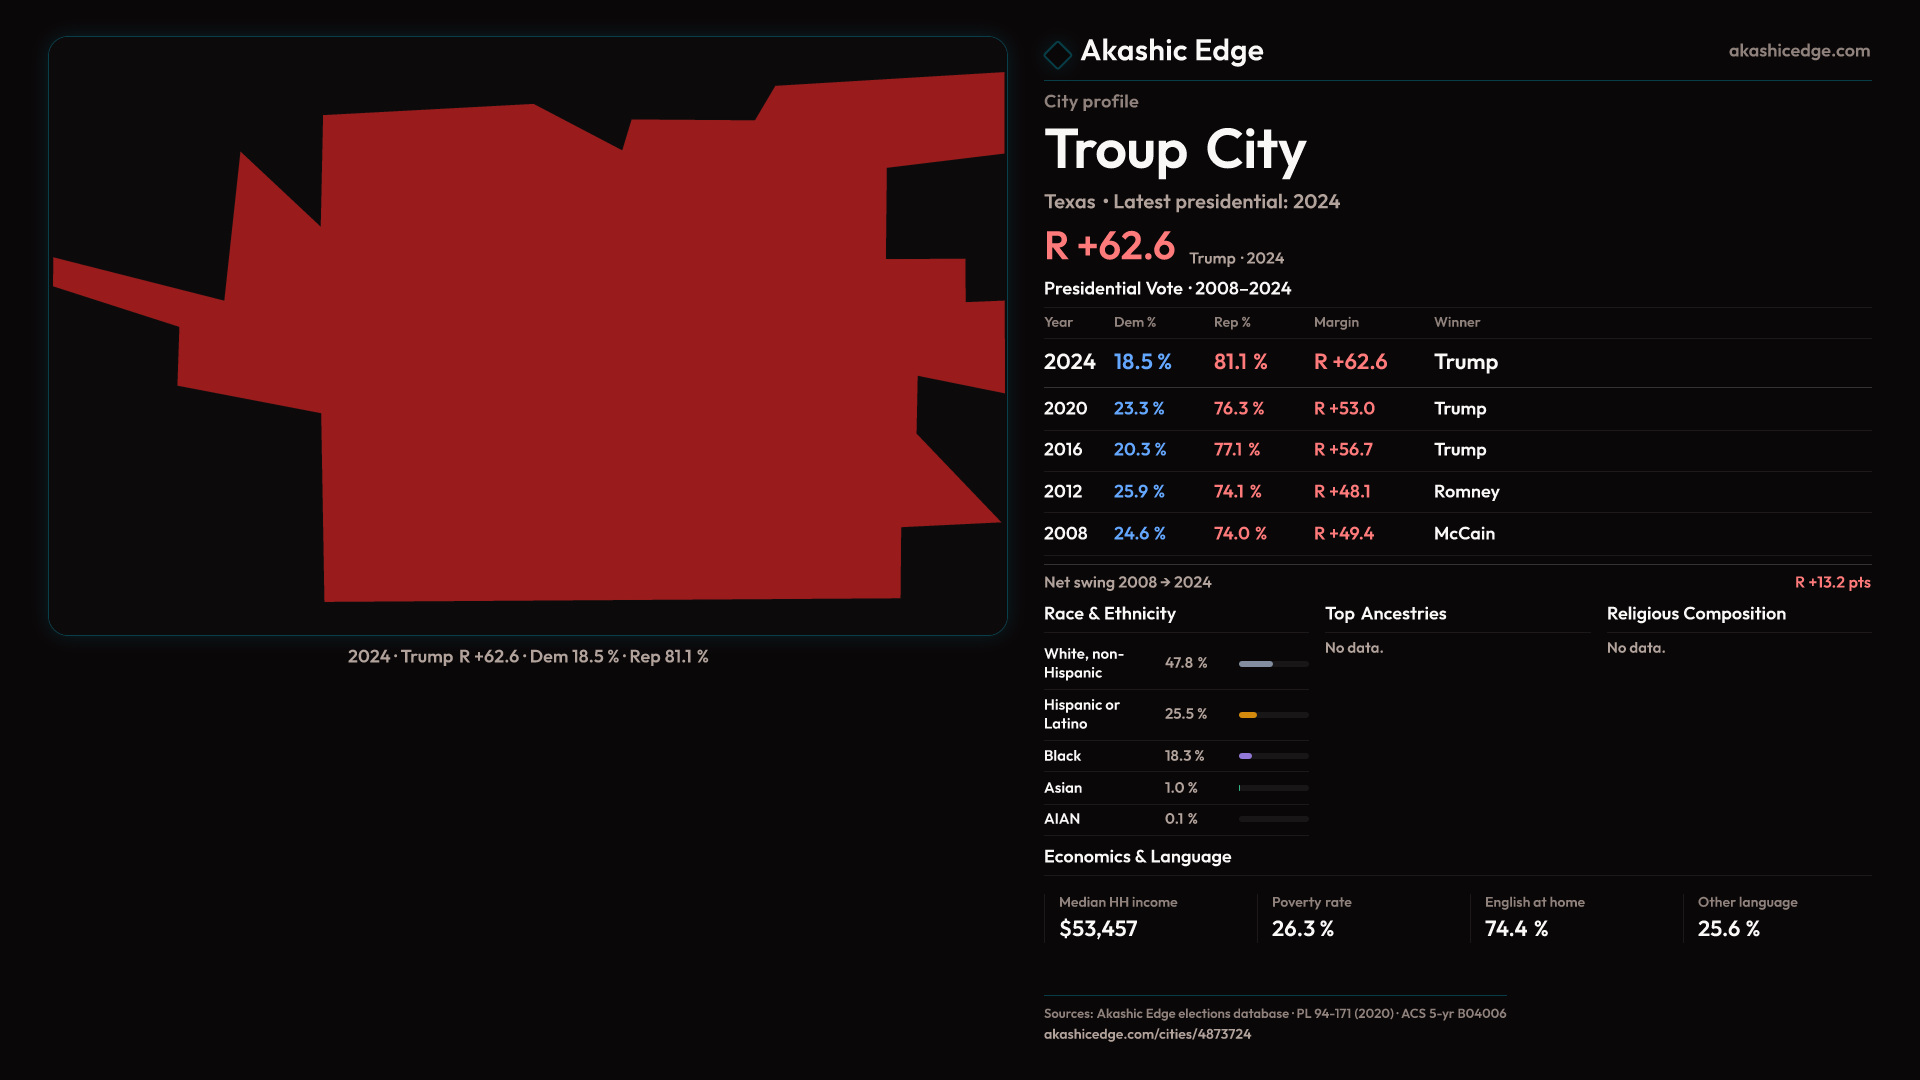Click the Margin column header
The image size is (1920, 1080).
coord(1336,322)
